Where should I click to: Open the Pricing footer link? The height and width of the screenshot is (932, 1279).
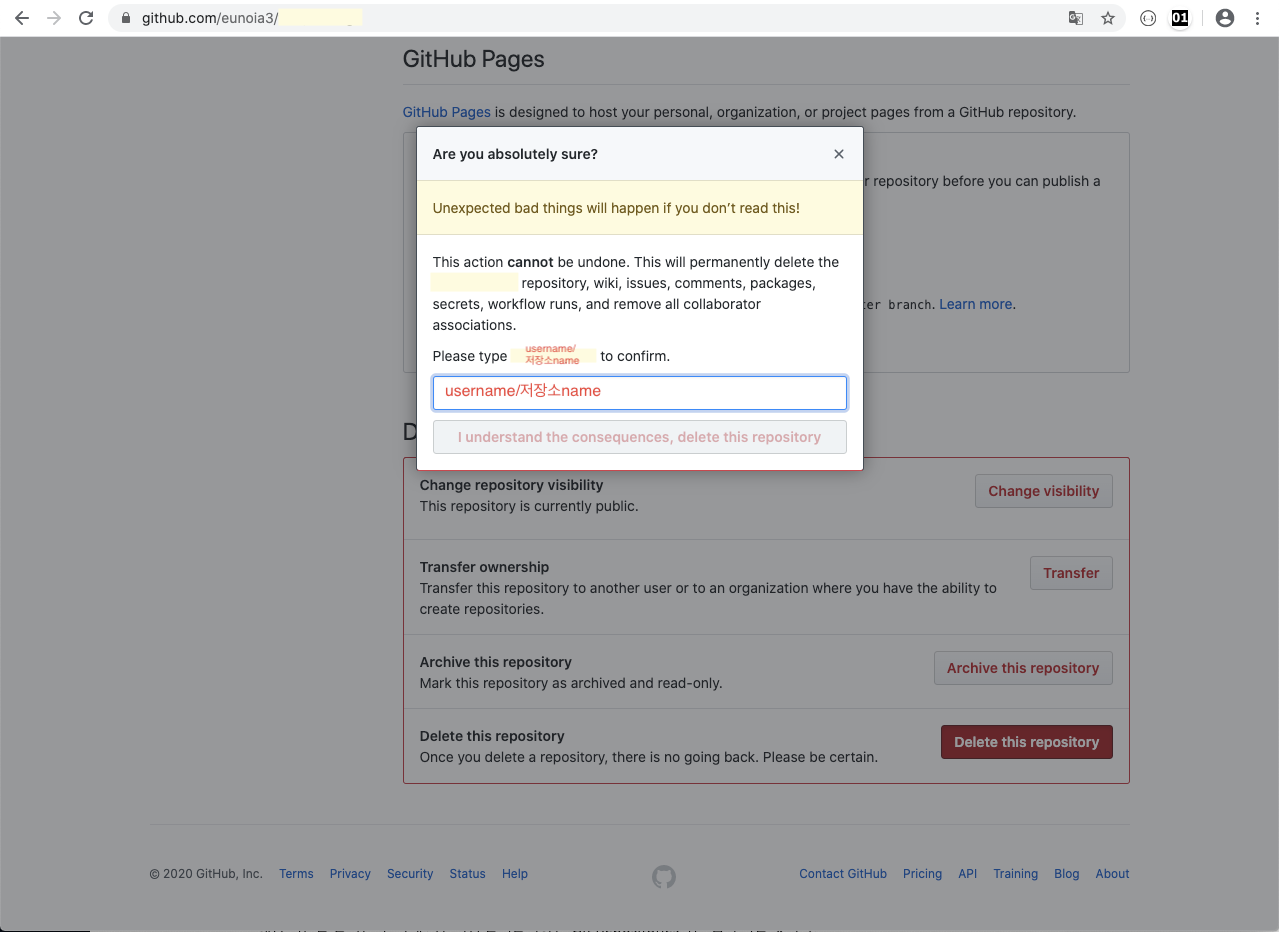click(x=922, y=874)
